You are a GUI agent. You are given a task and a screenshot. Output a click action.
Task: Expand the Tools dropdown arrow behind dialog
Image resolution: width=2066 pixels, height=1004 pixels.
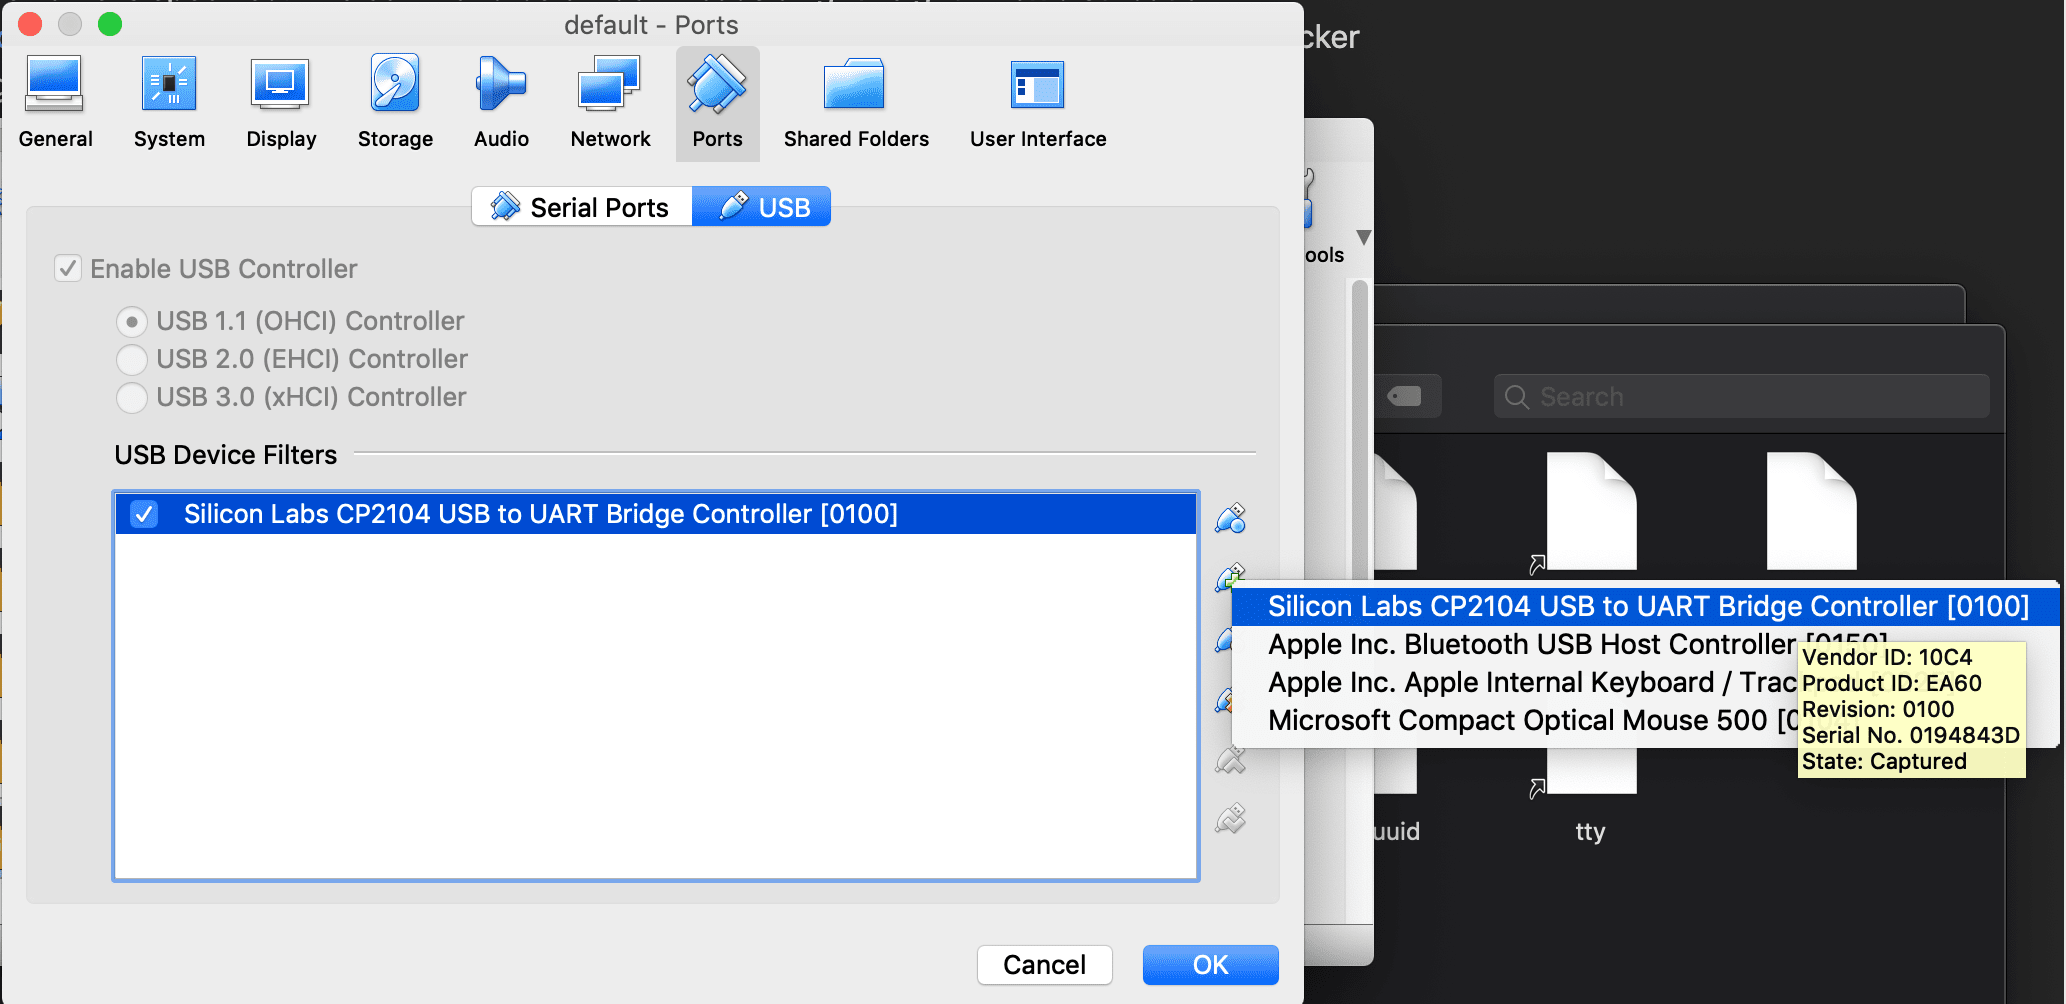1363,238
